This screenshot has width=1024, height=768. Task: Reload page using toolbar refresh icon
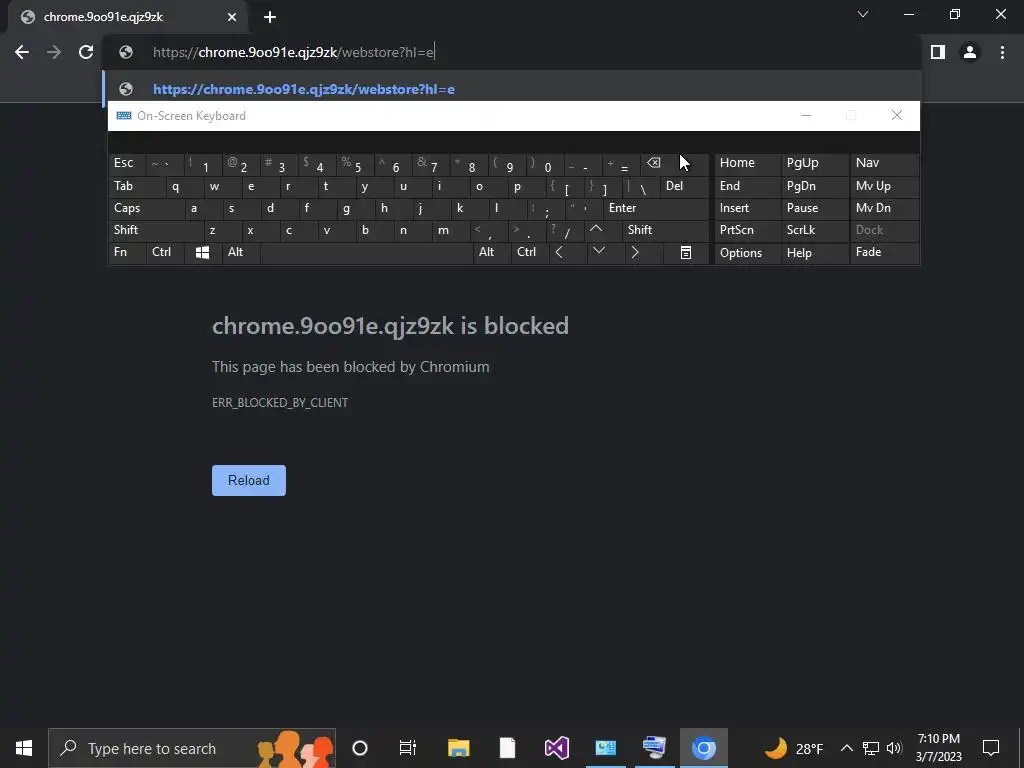[86, 52]
